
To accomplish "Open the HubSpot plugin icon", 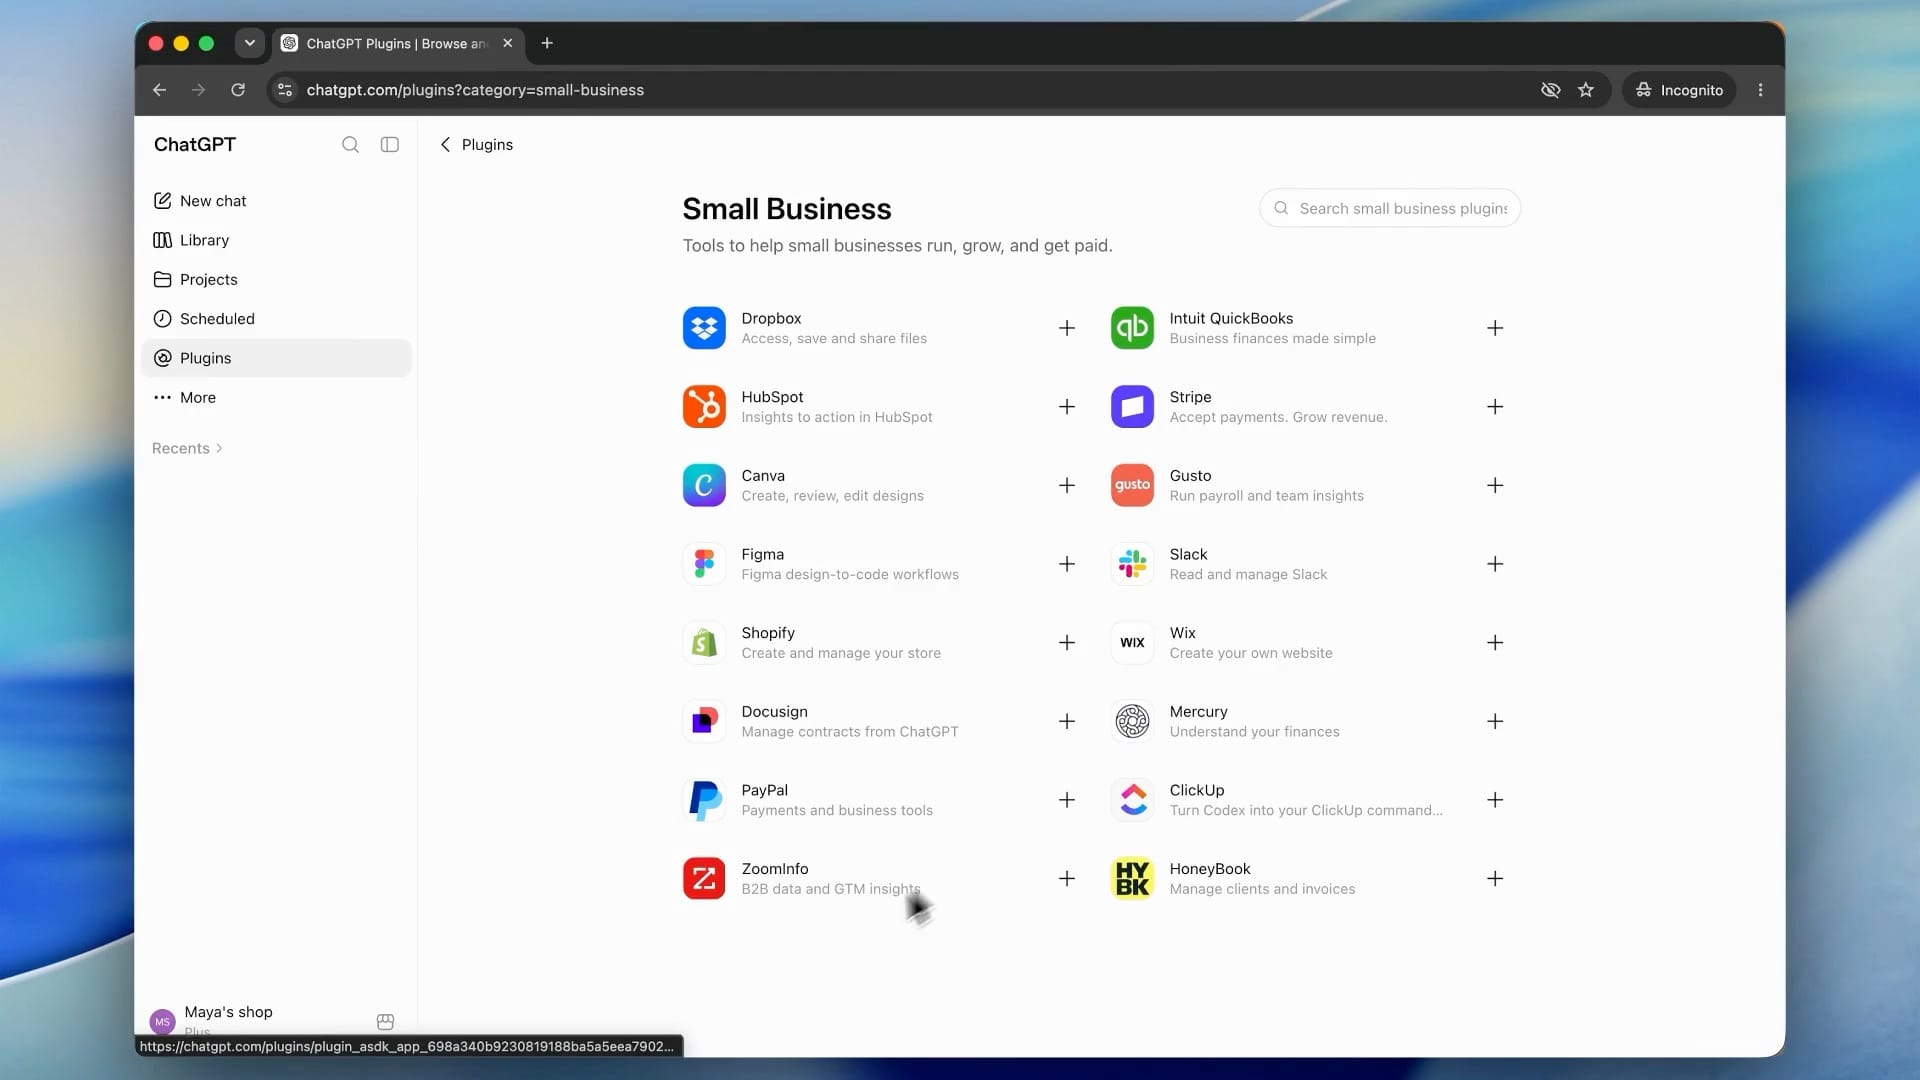I will pyautogui.click(x=704, y=407).
